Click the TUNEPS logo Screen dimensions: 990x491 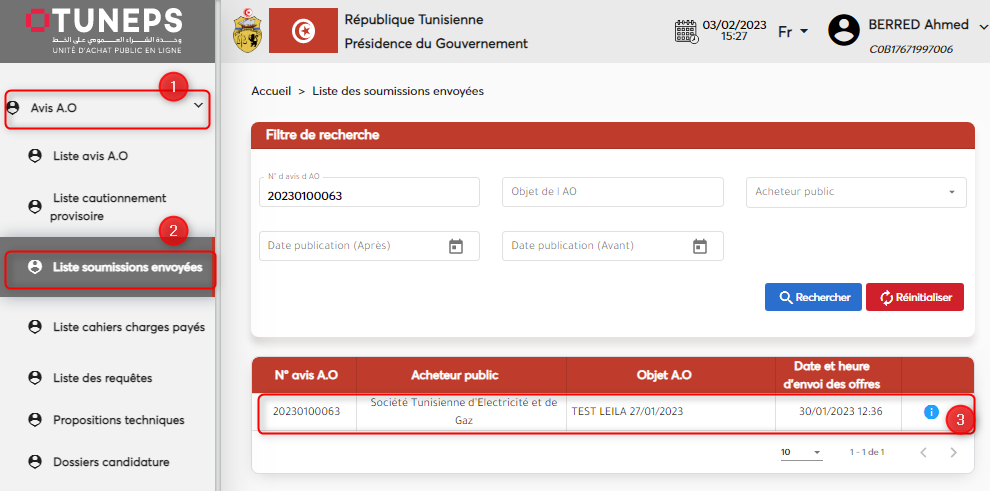(x=105, y=28)
